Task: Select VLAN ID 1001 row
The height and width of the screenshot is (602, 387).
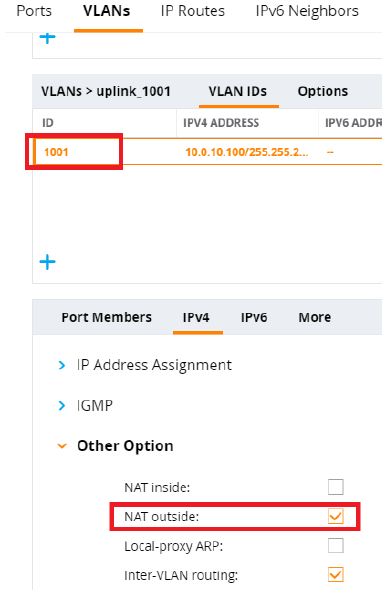Action: coord(207,152)
